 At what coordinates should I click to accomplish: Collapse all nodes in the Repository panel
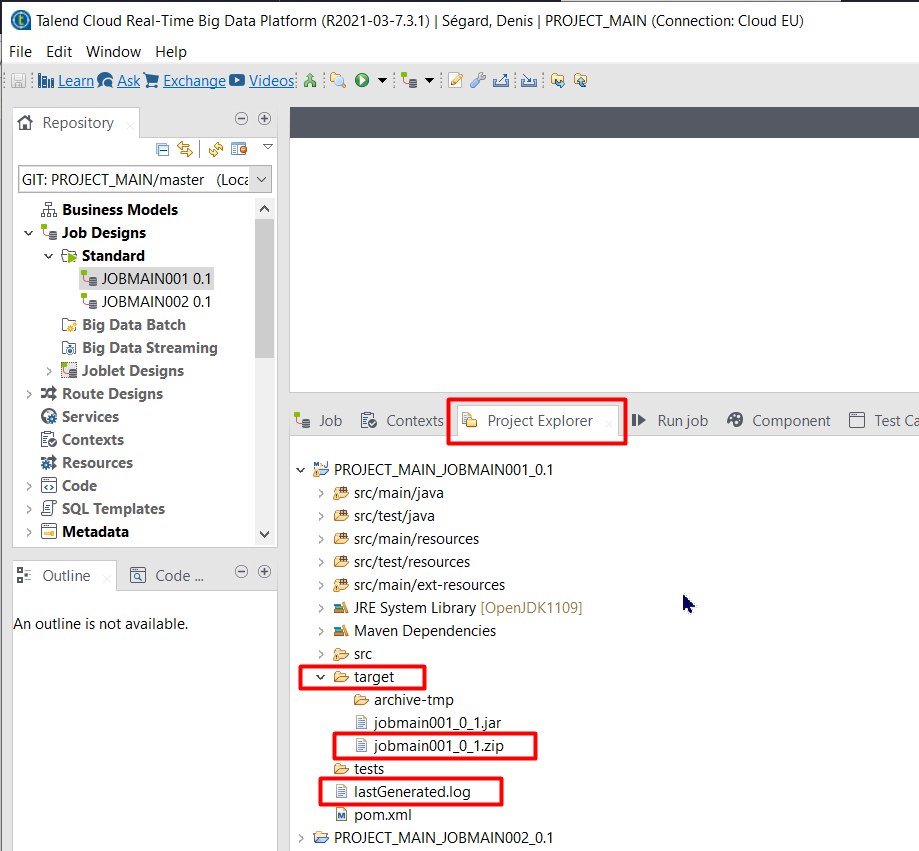pos(161,147)
